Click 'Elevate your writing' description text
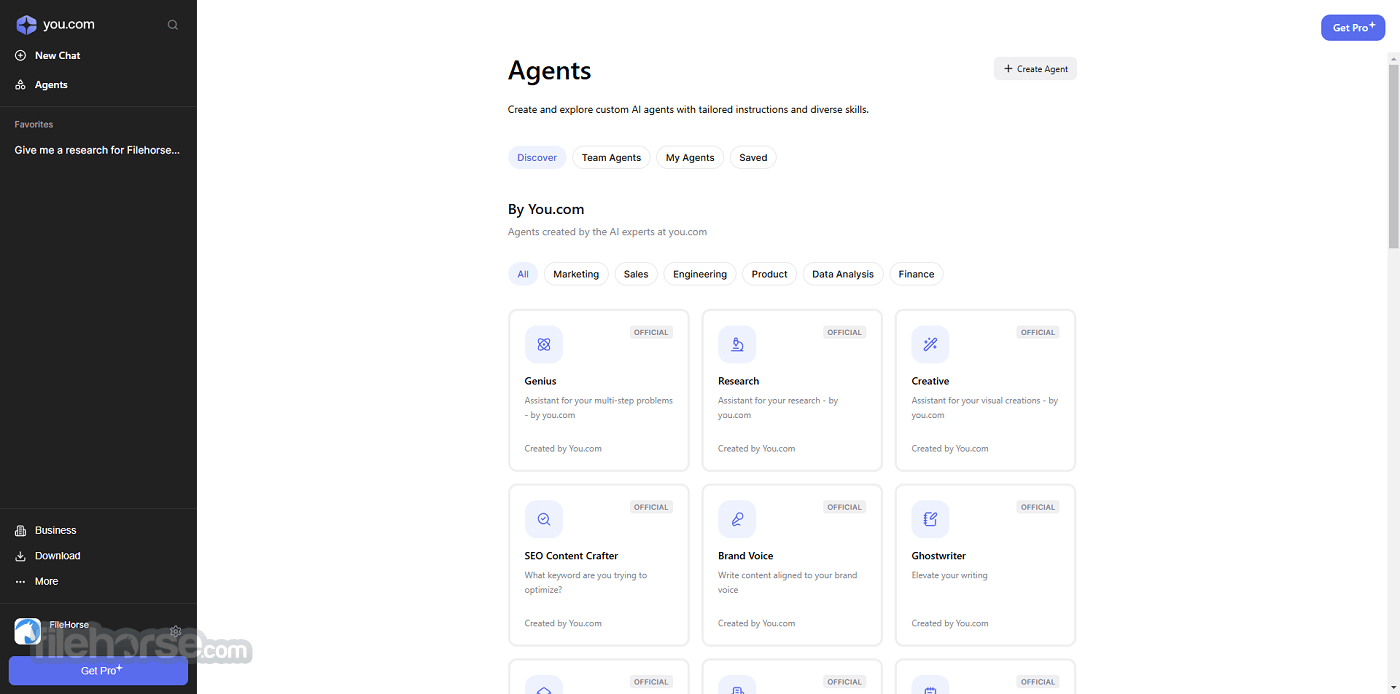Screen dimensions: 1400x694 949,576
